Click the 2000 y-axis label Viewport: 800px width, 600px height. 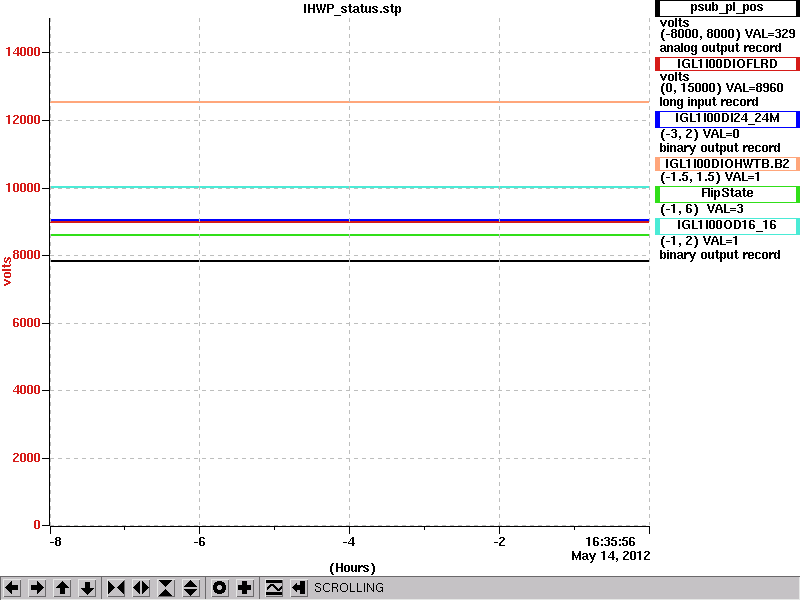coord(27,458)
